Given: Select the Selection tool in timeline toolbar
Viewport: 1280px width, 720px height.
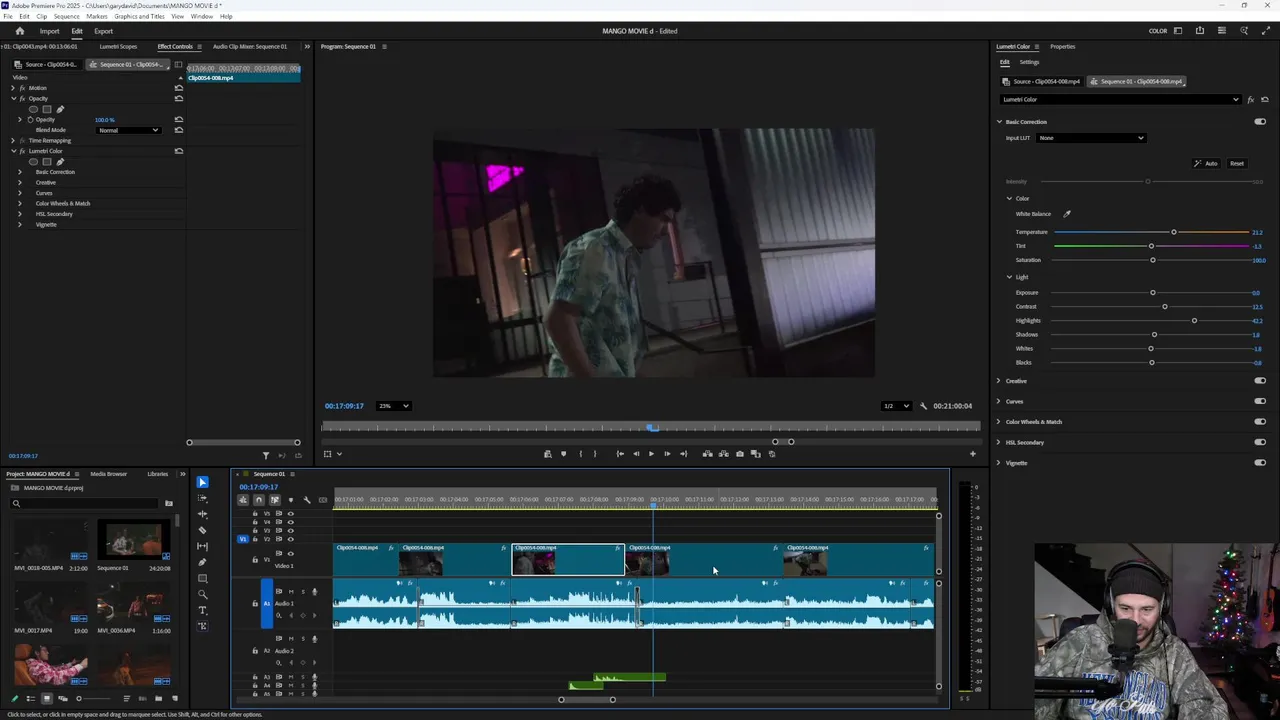Looking at the screenshot, I should 203,482.
